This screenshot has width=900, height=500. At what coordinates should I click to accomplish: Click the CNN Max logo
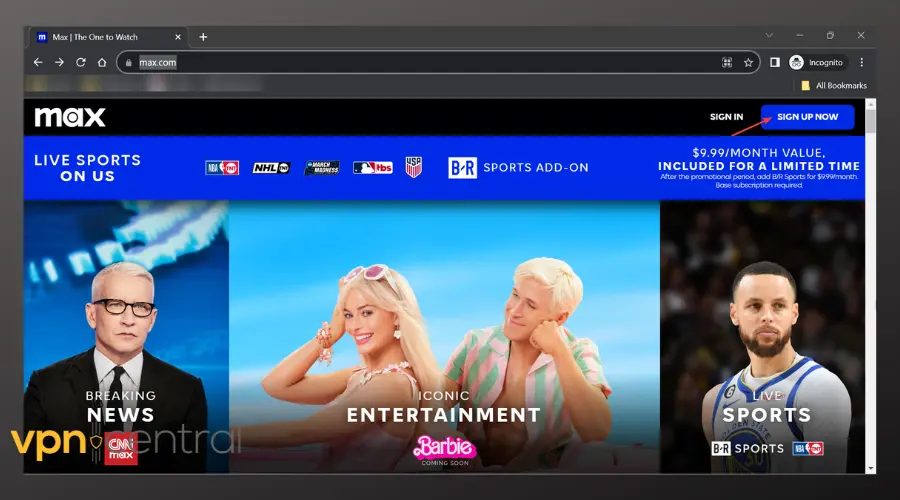click(x=121, y=449)
